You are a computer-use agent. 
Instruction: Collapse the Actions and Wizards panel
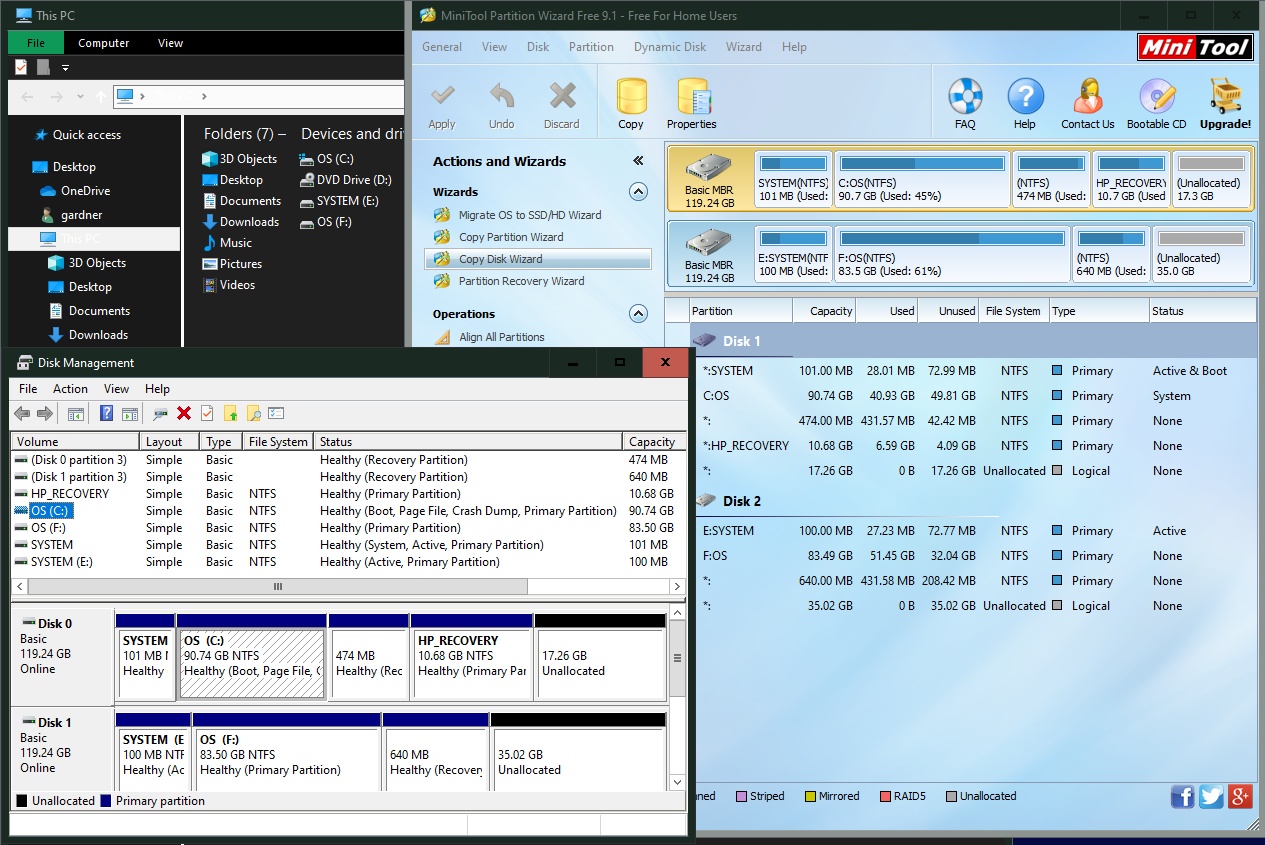638,161
